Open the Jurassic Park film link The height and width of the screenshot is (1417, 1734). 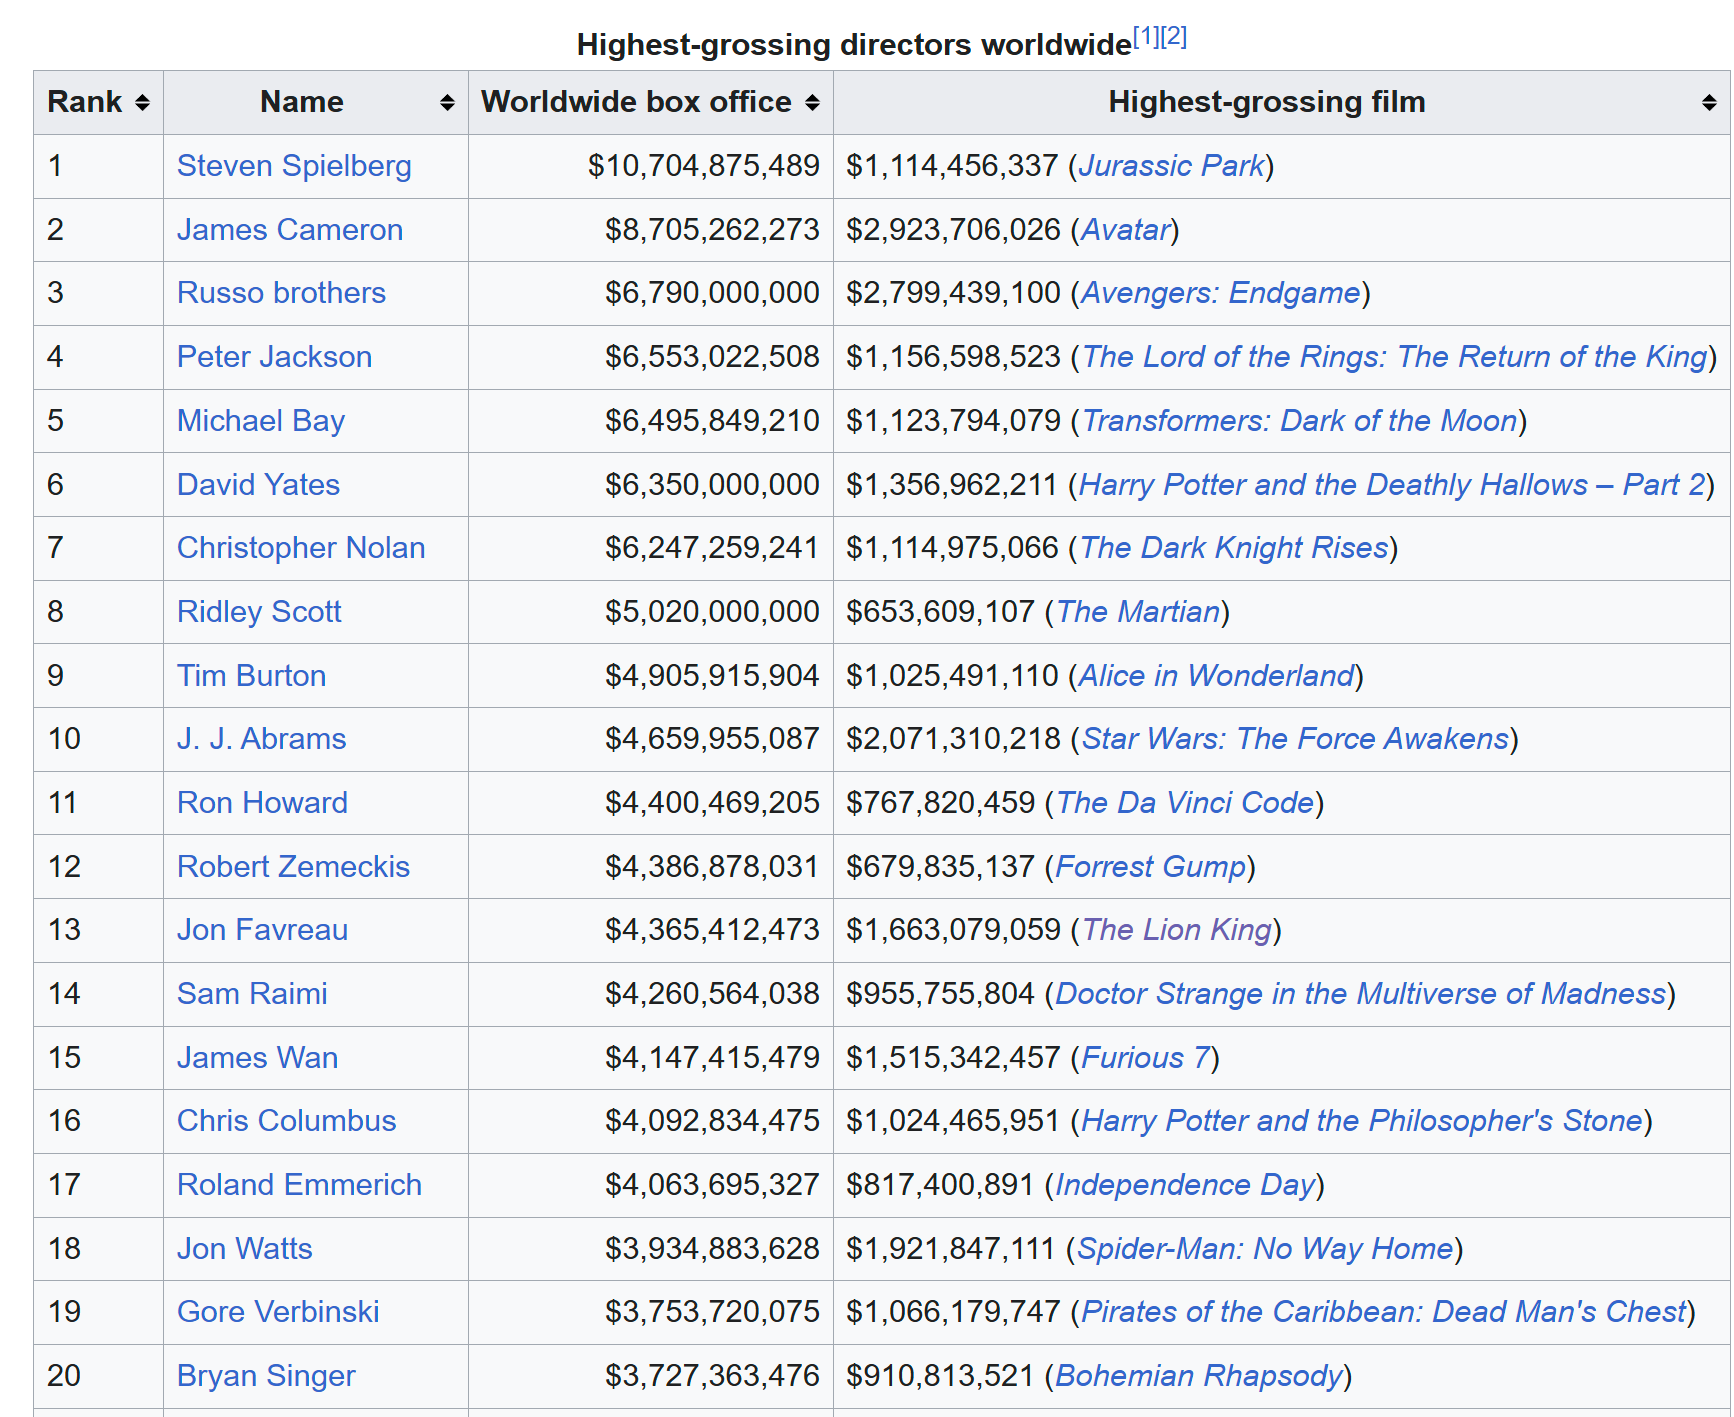pos(1171,166)
